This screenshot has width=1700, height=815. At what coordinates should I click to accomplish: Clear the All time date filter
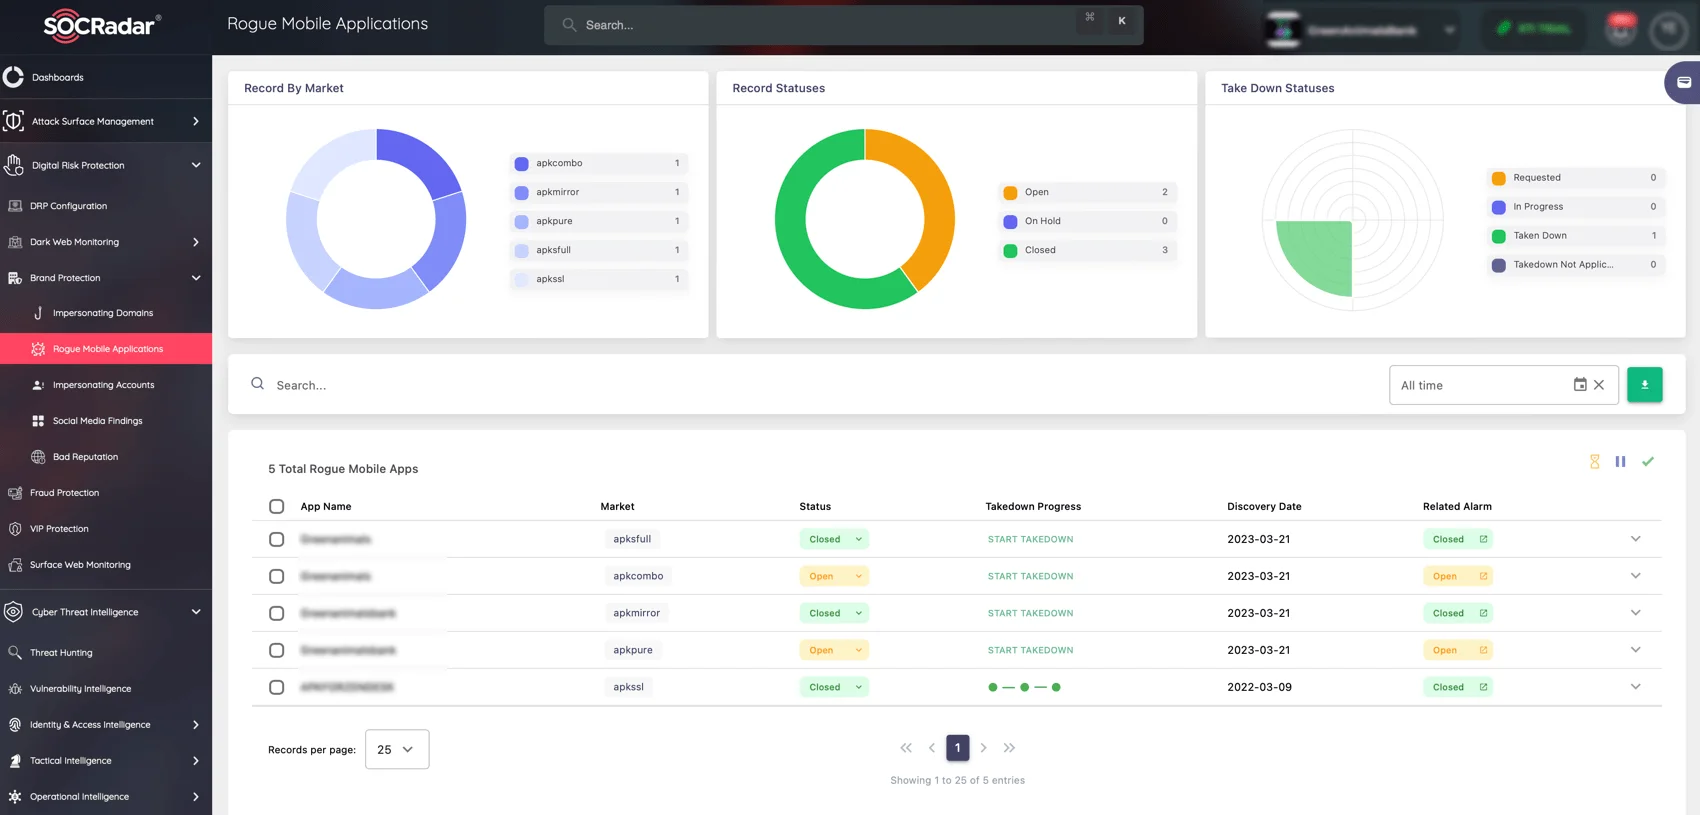point(1599,385)
